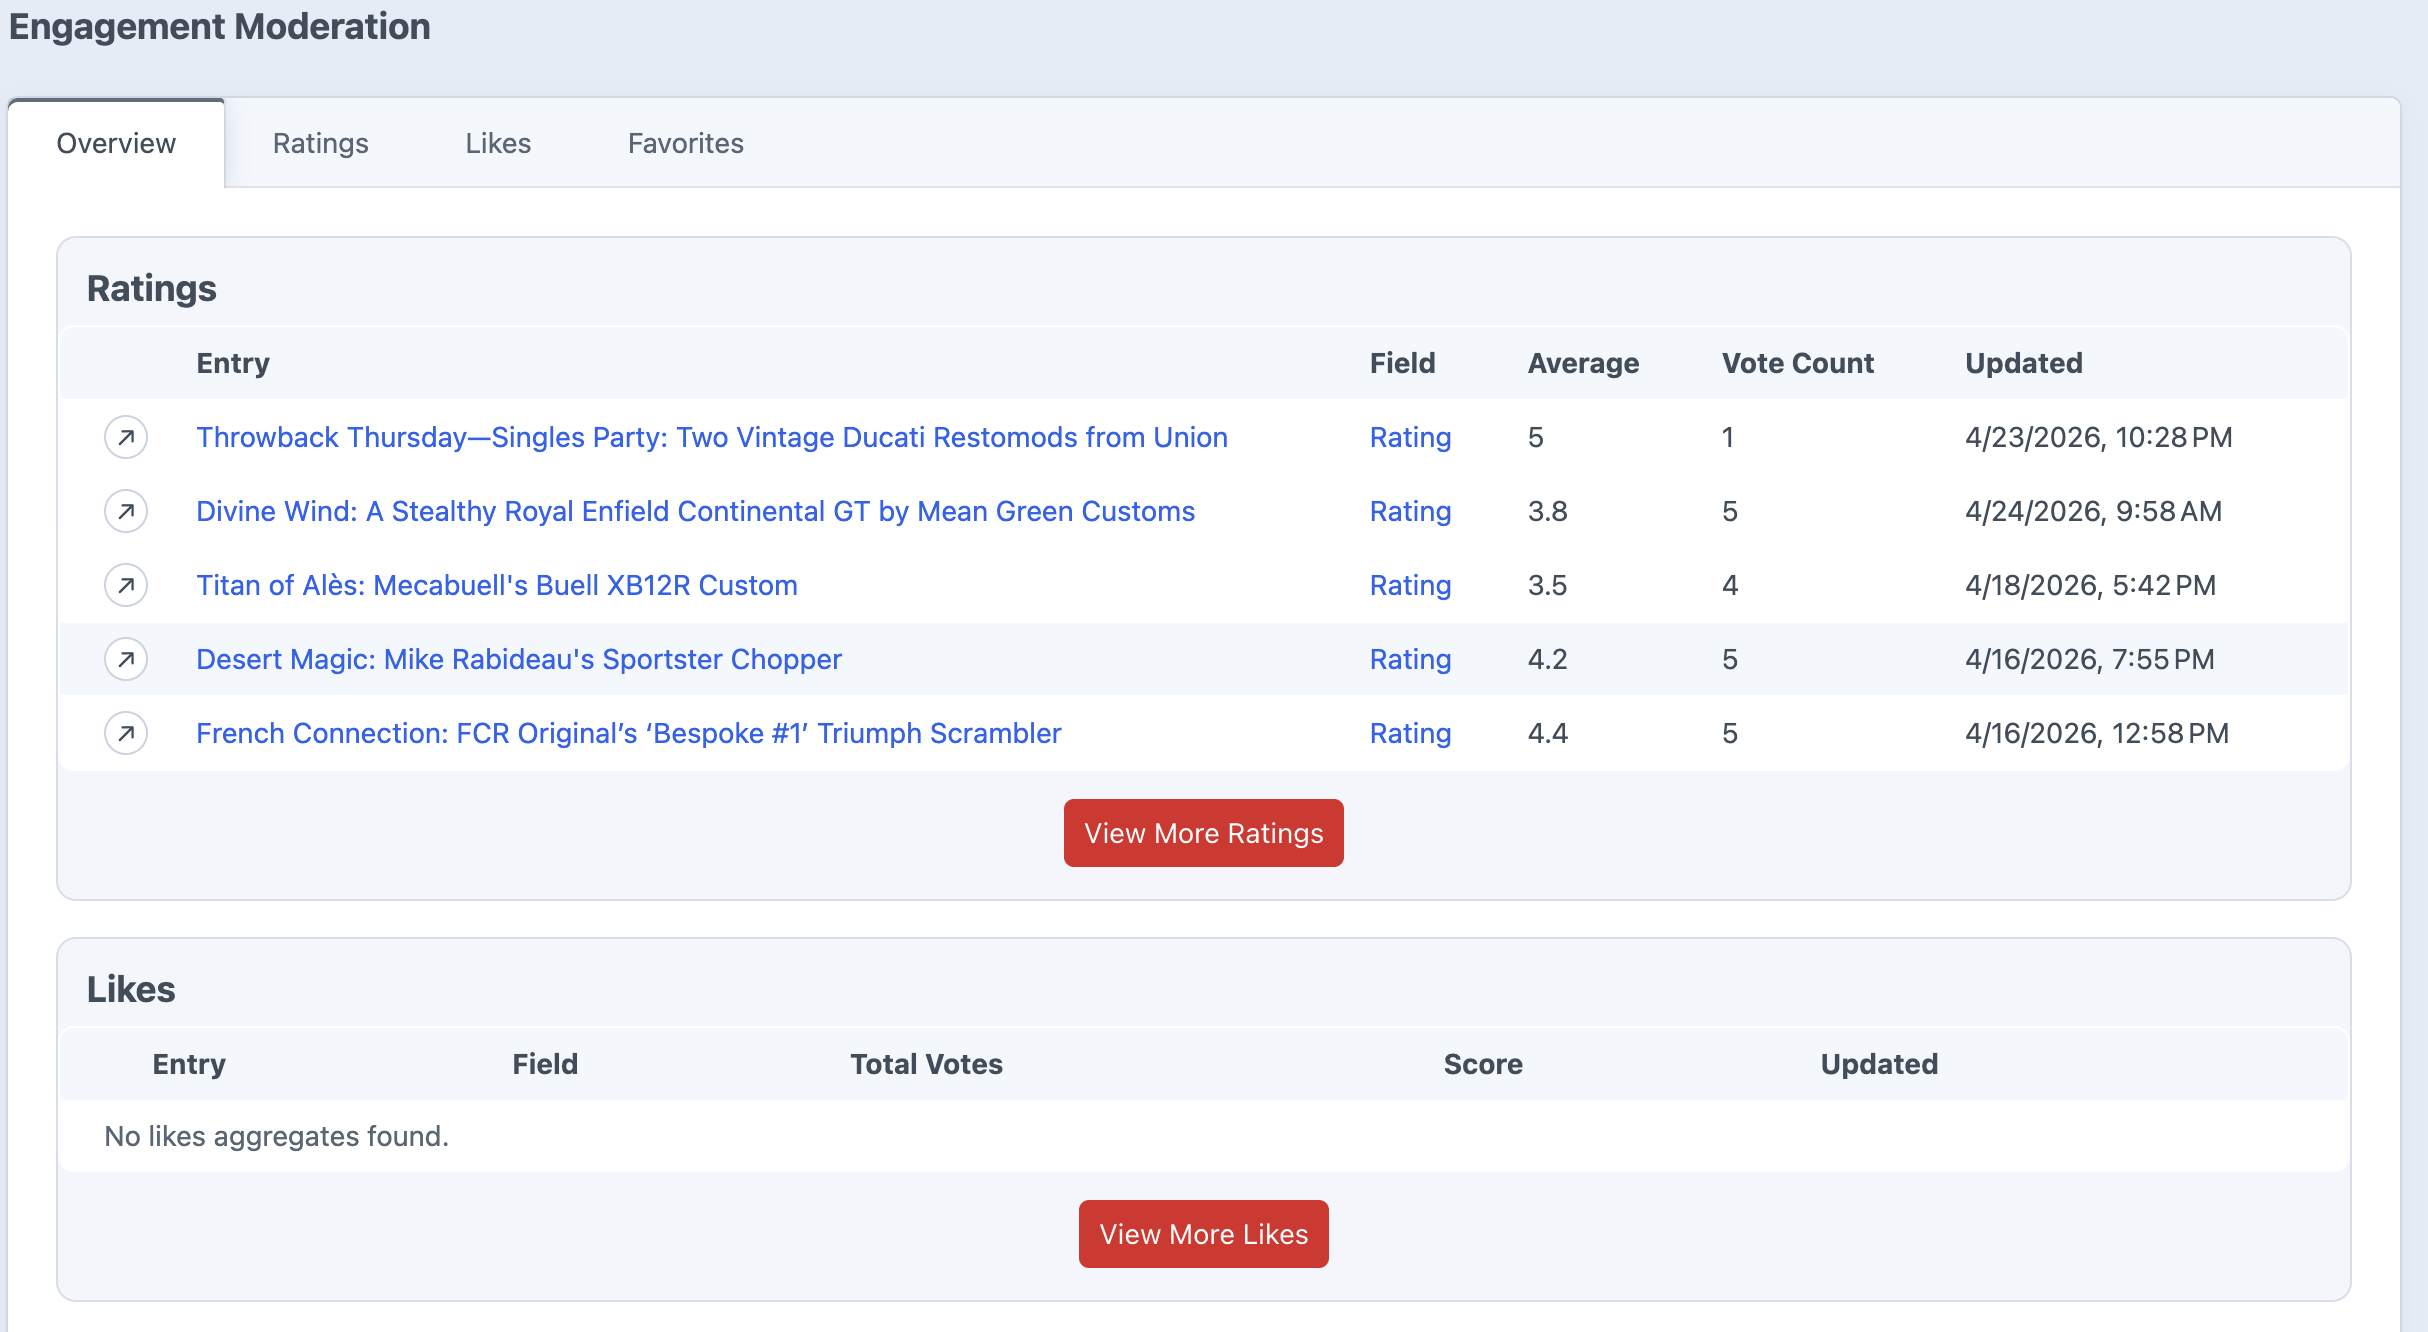
Task: Click the date 4/16/2026, 12:58 PM
Action: pyautogui.click(x=2097, y=733)
